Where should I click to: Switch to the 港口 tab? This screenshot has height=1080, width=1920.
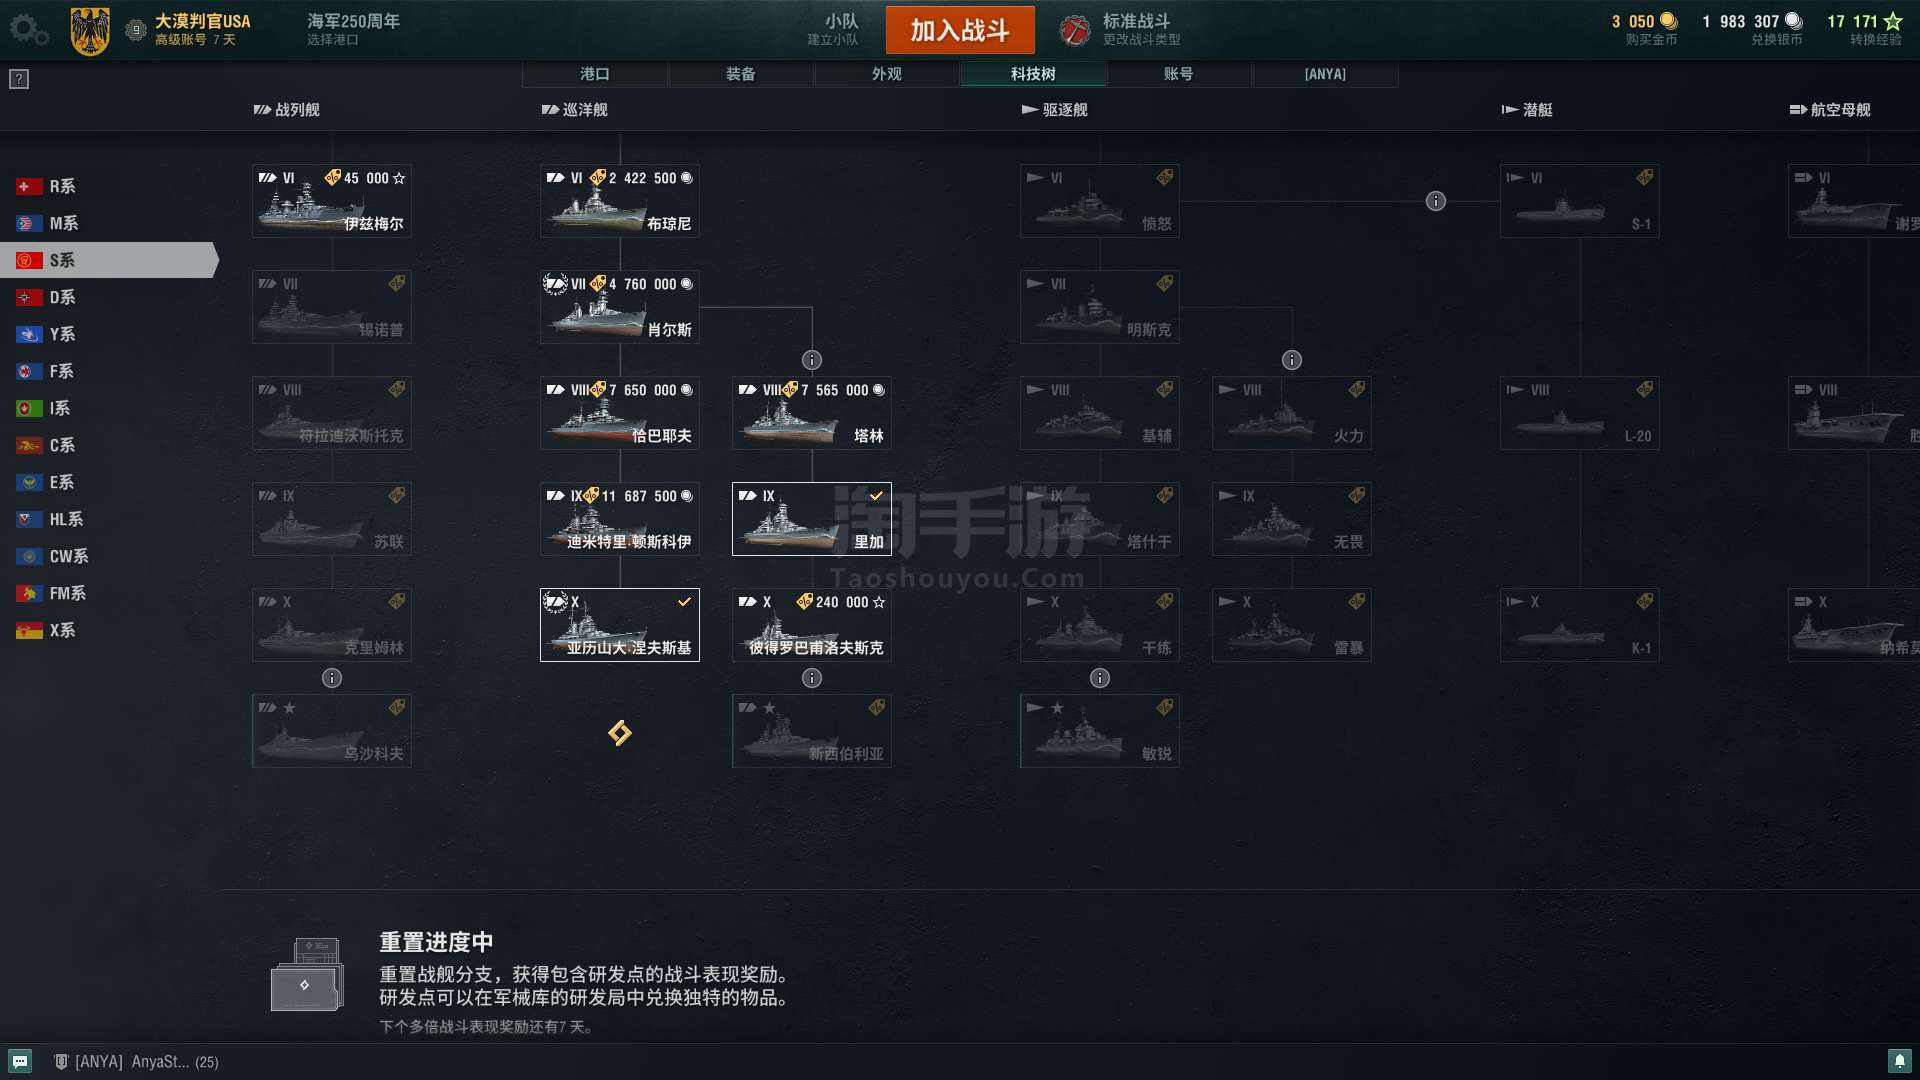click(x=595, y=74)
